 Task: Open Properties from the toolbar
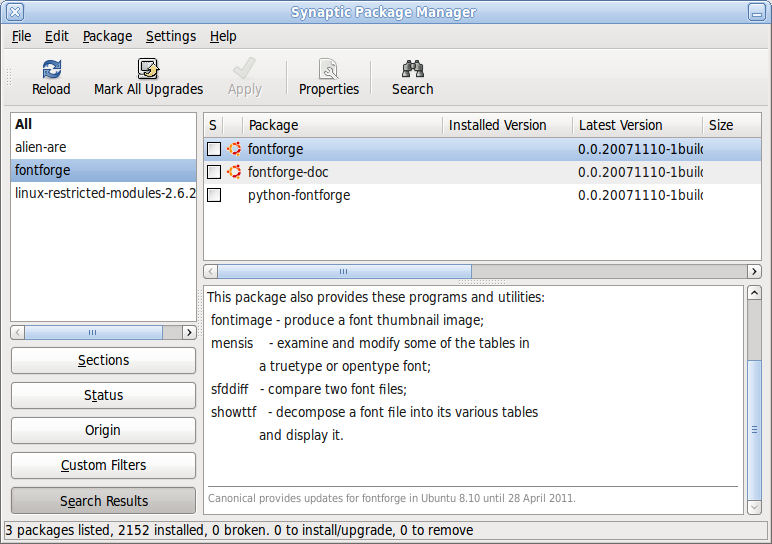point(328,69)
